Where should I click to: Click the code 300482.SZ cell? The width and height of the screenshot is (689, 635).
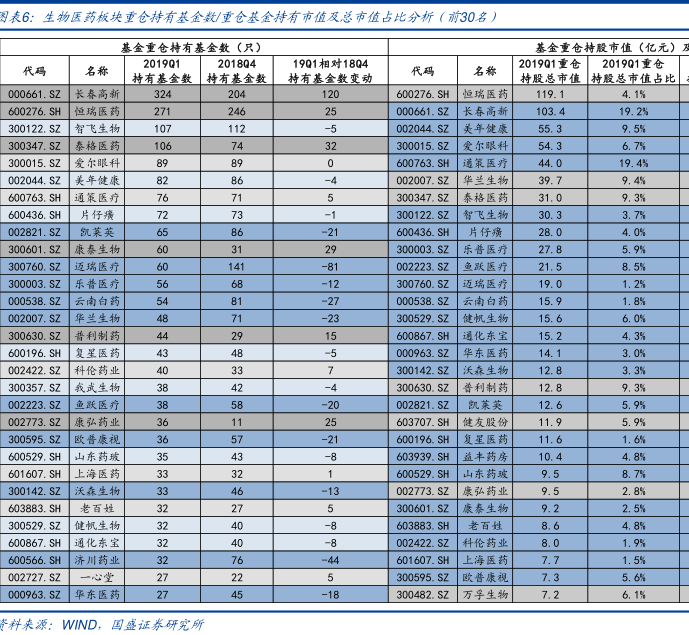[421, 594]
